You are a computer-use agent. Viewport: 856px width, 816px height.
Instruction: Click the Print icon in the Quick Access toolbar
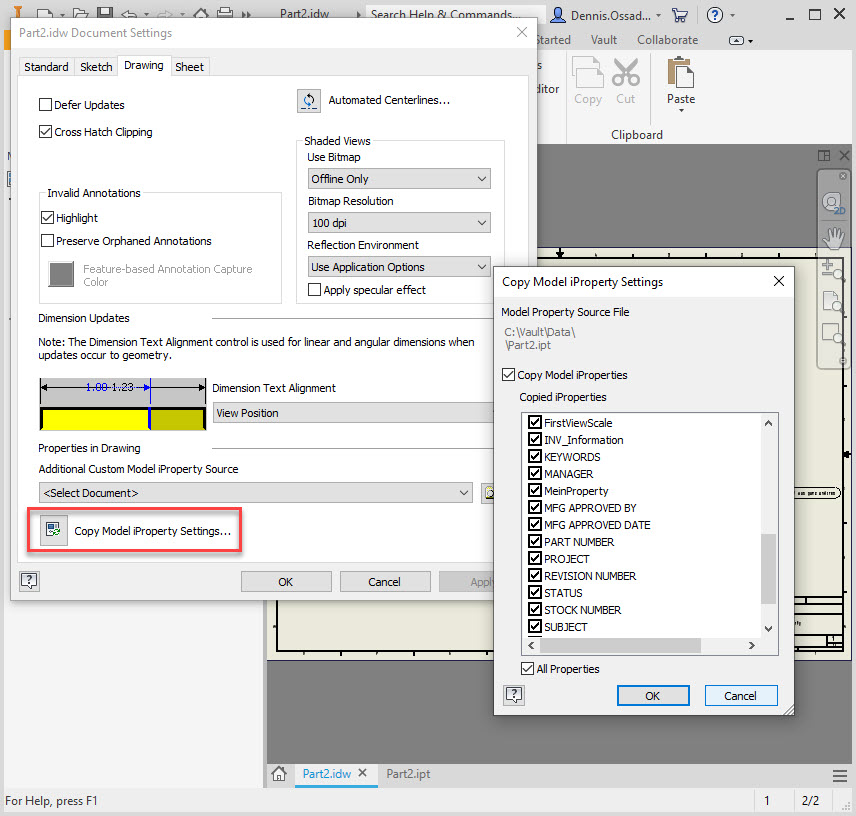coord(224,13)
